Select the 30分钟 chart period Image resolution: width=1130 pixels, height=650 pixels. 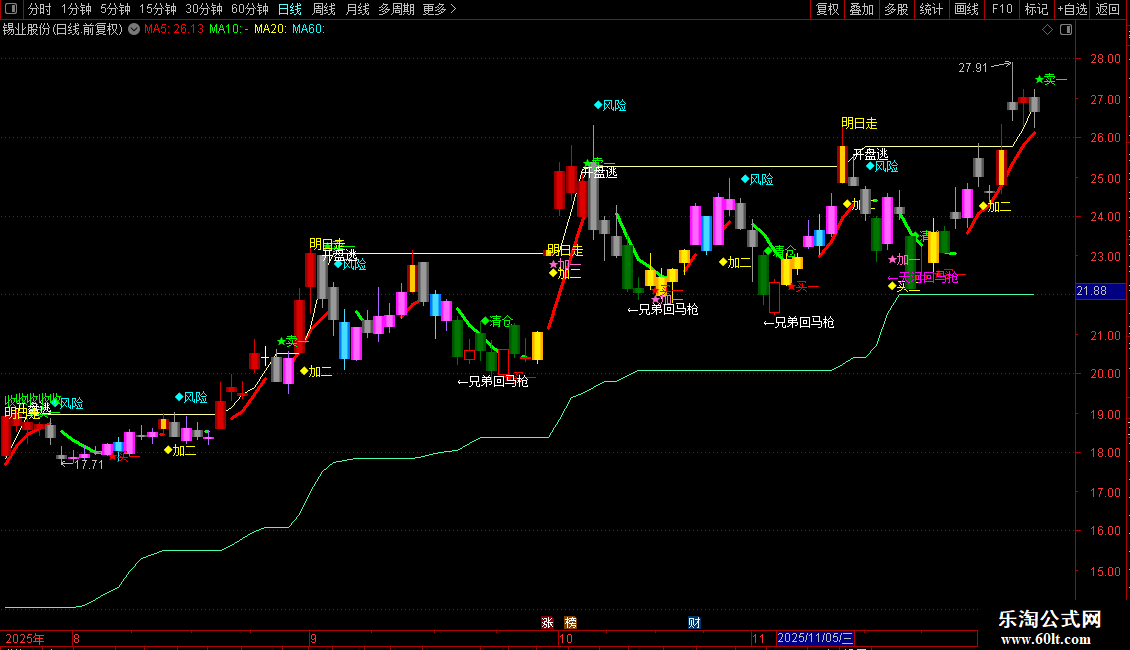[204, 9]
